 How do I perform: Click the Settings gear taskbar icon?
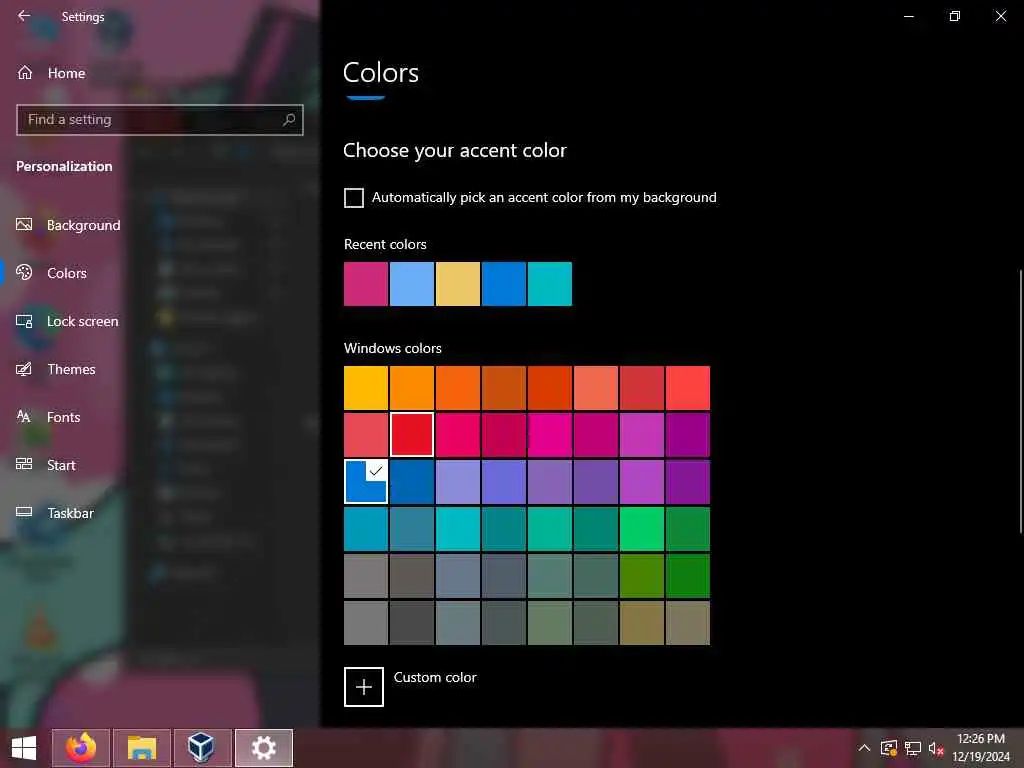[x=264, y=748]
